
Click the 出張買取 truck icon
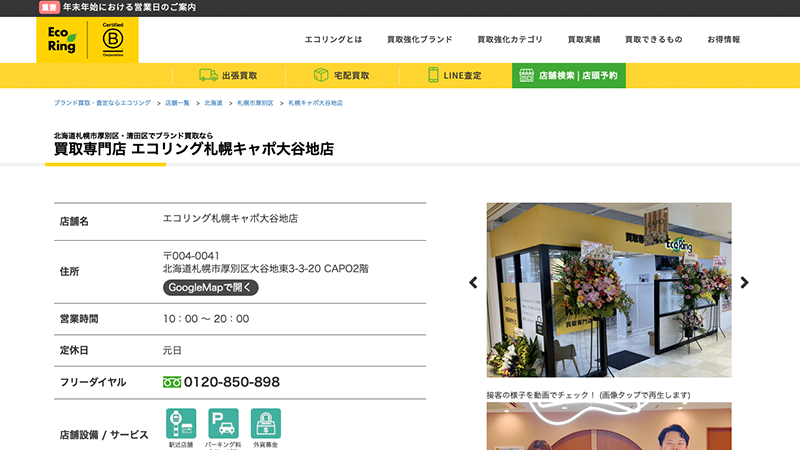point(208,75)
